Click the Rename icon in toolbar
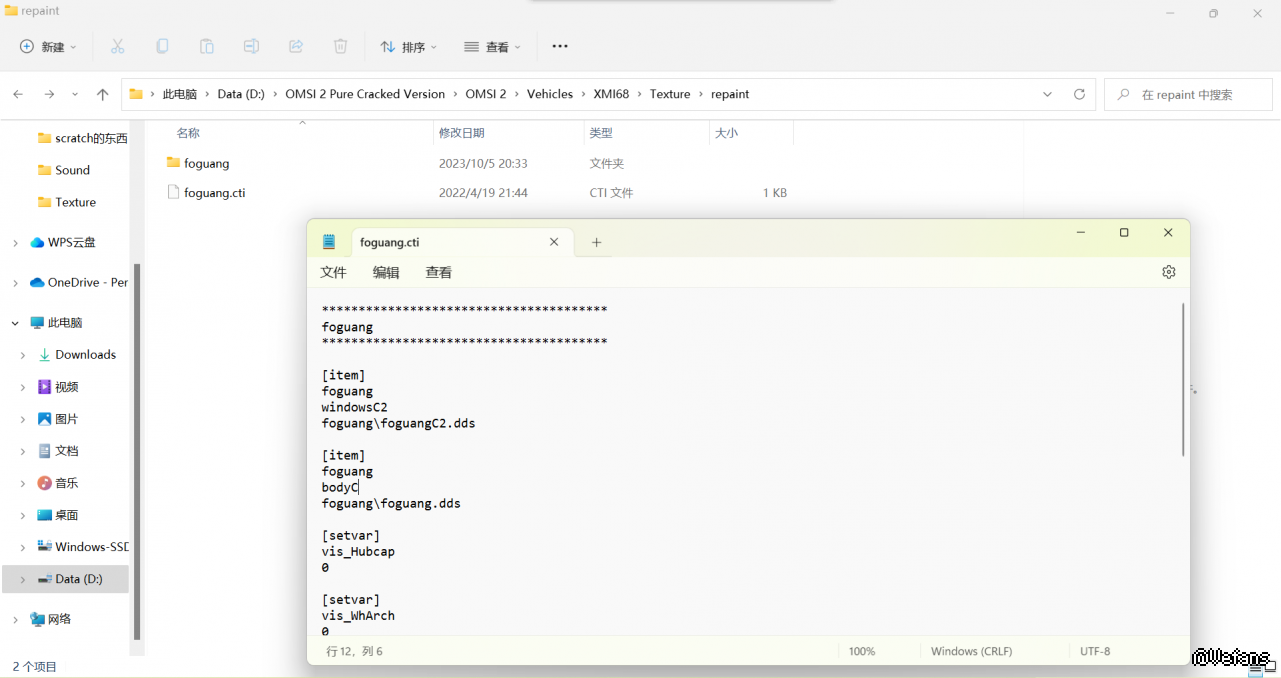The image size is (1281, 678). coord(251,47)
